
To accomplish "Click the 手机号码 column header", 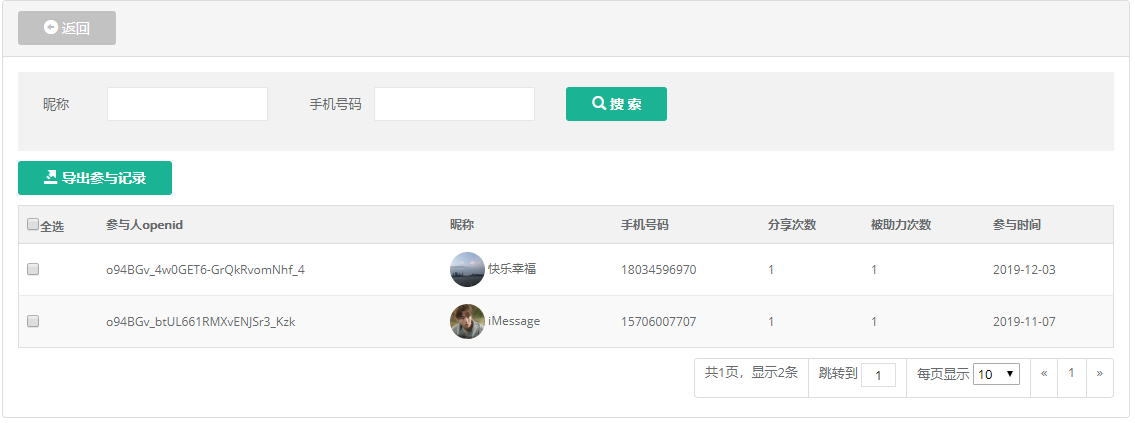I will point(645,225).
